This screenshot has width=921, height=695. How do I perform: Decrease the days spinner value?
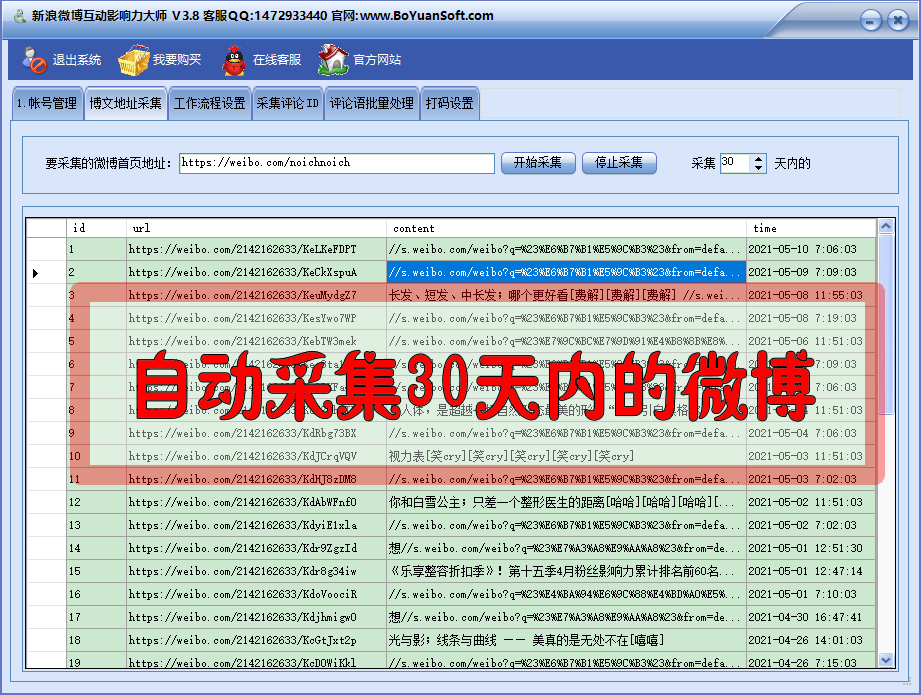click(759, 168)
